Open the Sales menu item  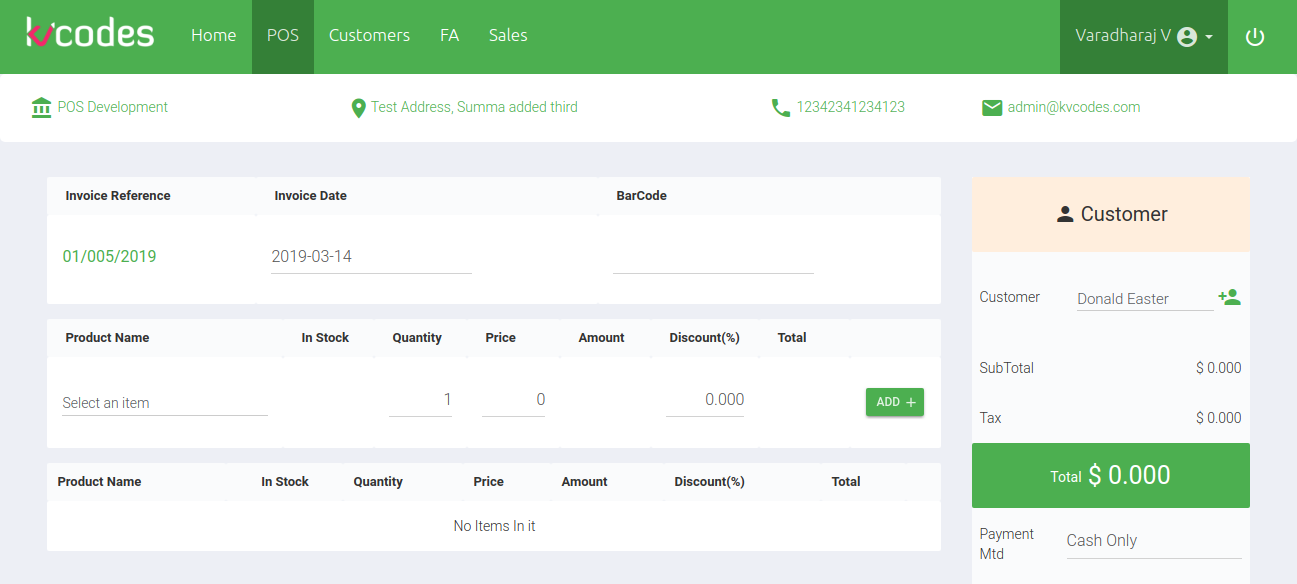pyautogui.click(x=508, y=36)
